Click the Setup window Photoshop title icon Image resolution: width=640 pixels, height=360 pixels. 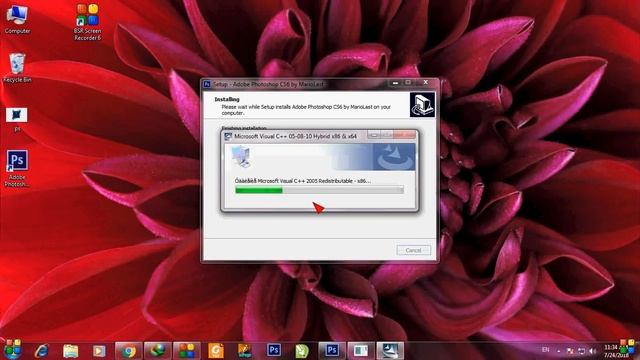pyautogui.click(x=207, y=84)
